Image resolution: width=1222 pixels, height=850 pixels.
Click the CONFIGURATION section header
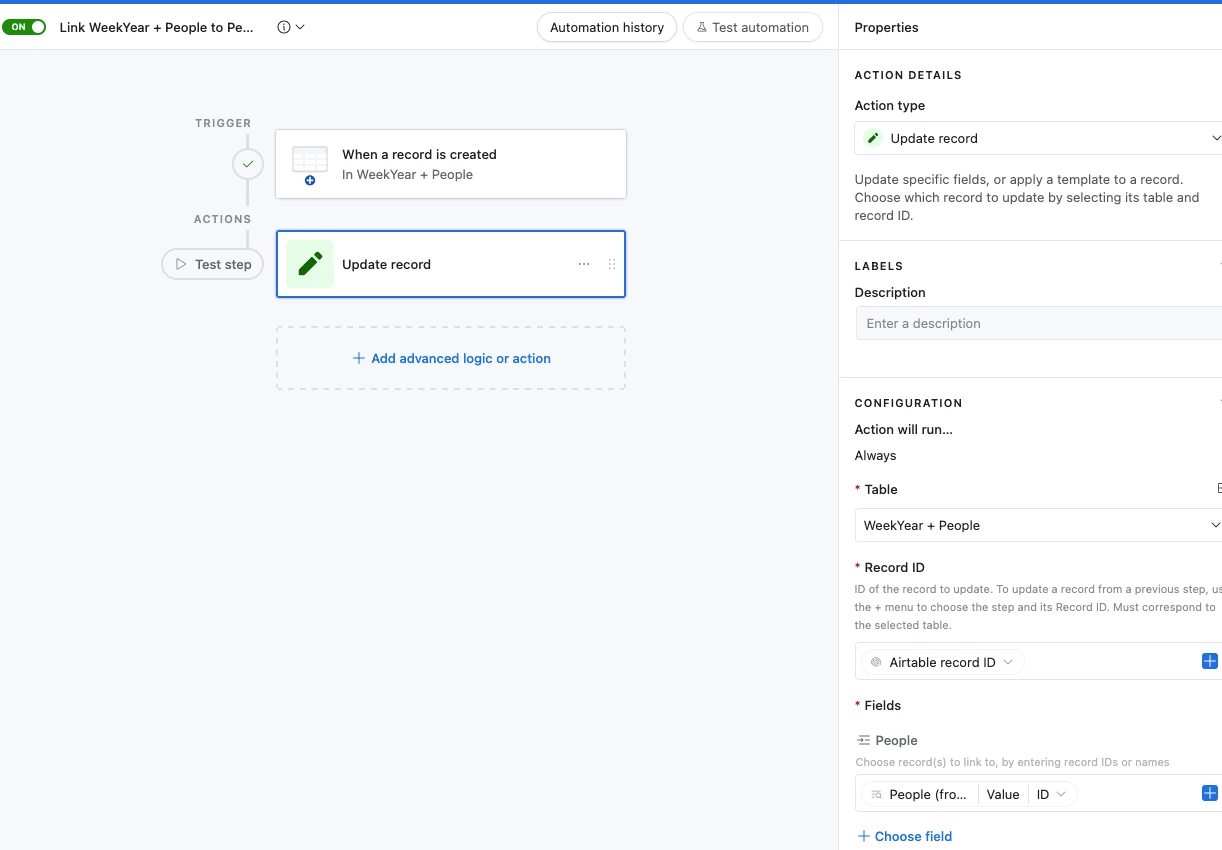click(908, 403)
